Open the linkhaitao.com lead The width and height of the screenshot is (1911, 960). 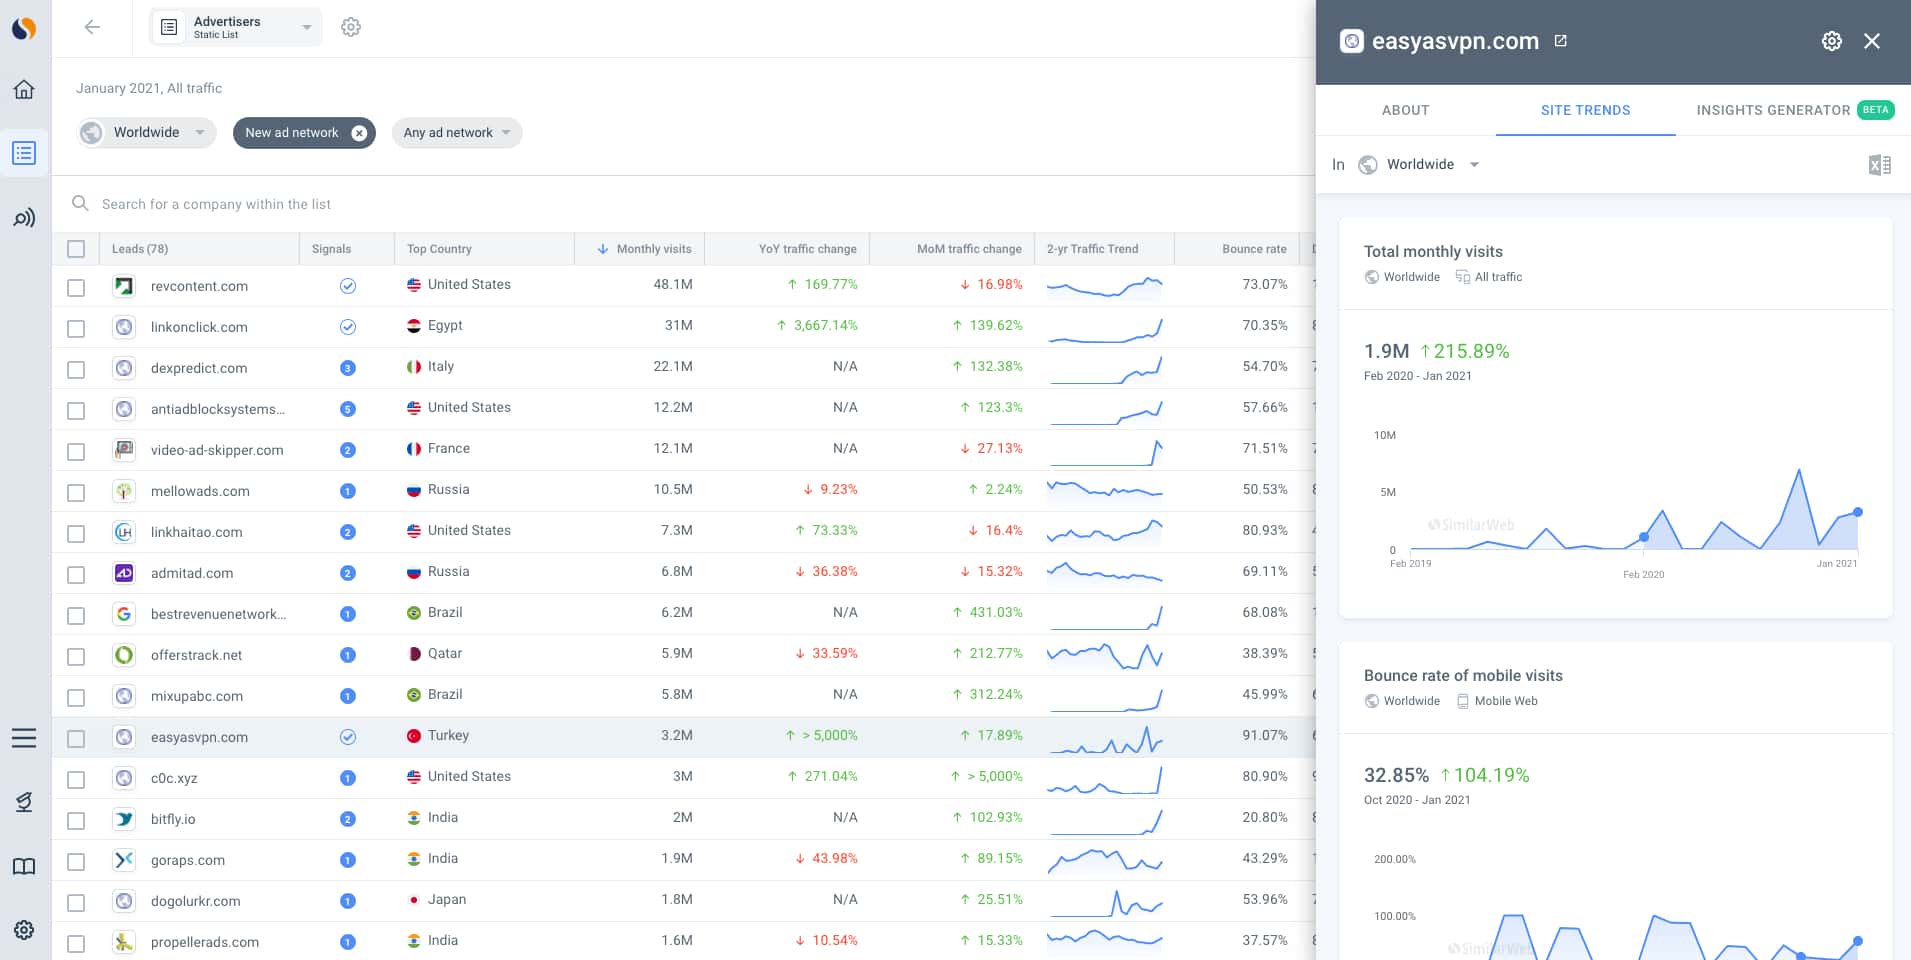[x=196, y=532]
